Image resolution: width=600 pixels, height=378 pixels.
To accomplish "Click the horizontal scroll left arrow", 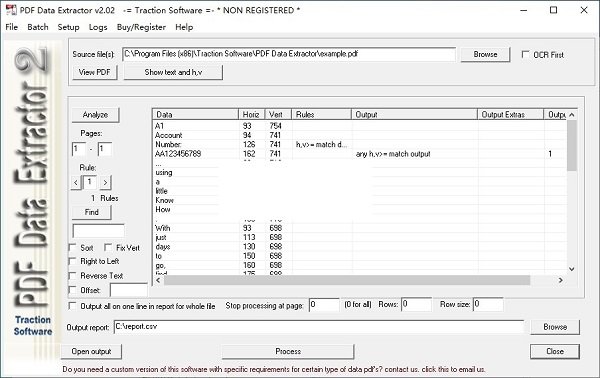I will point(158,280).
